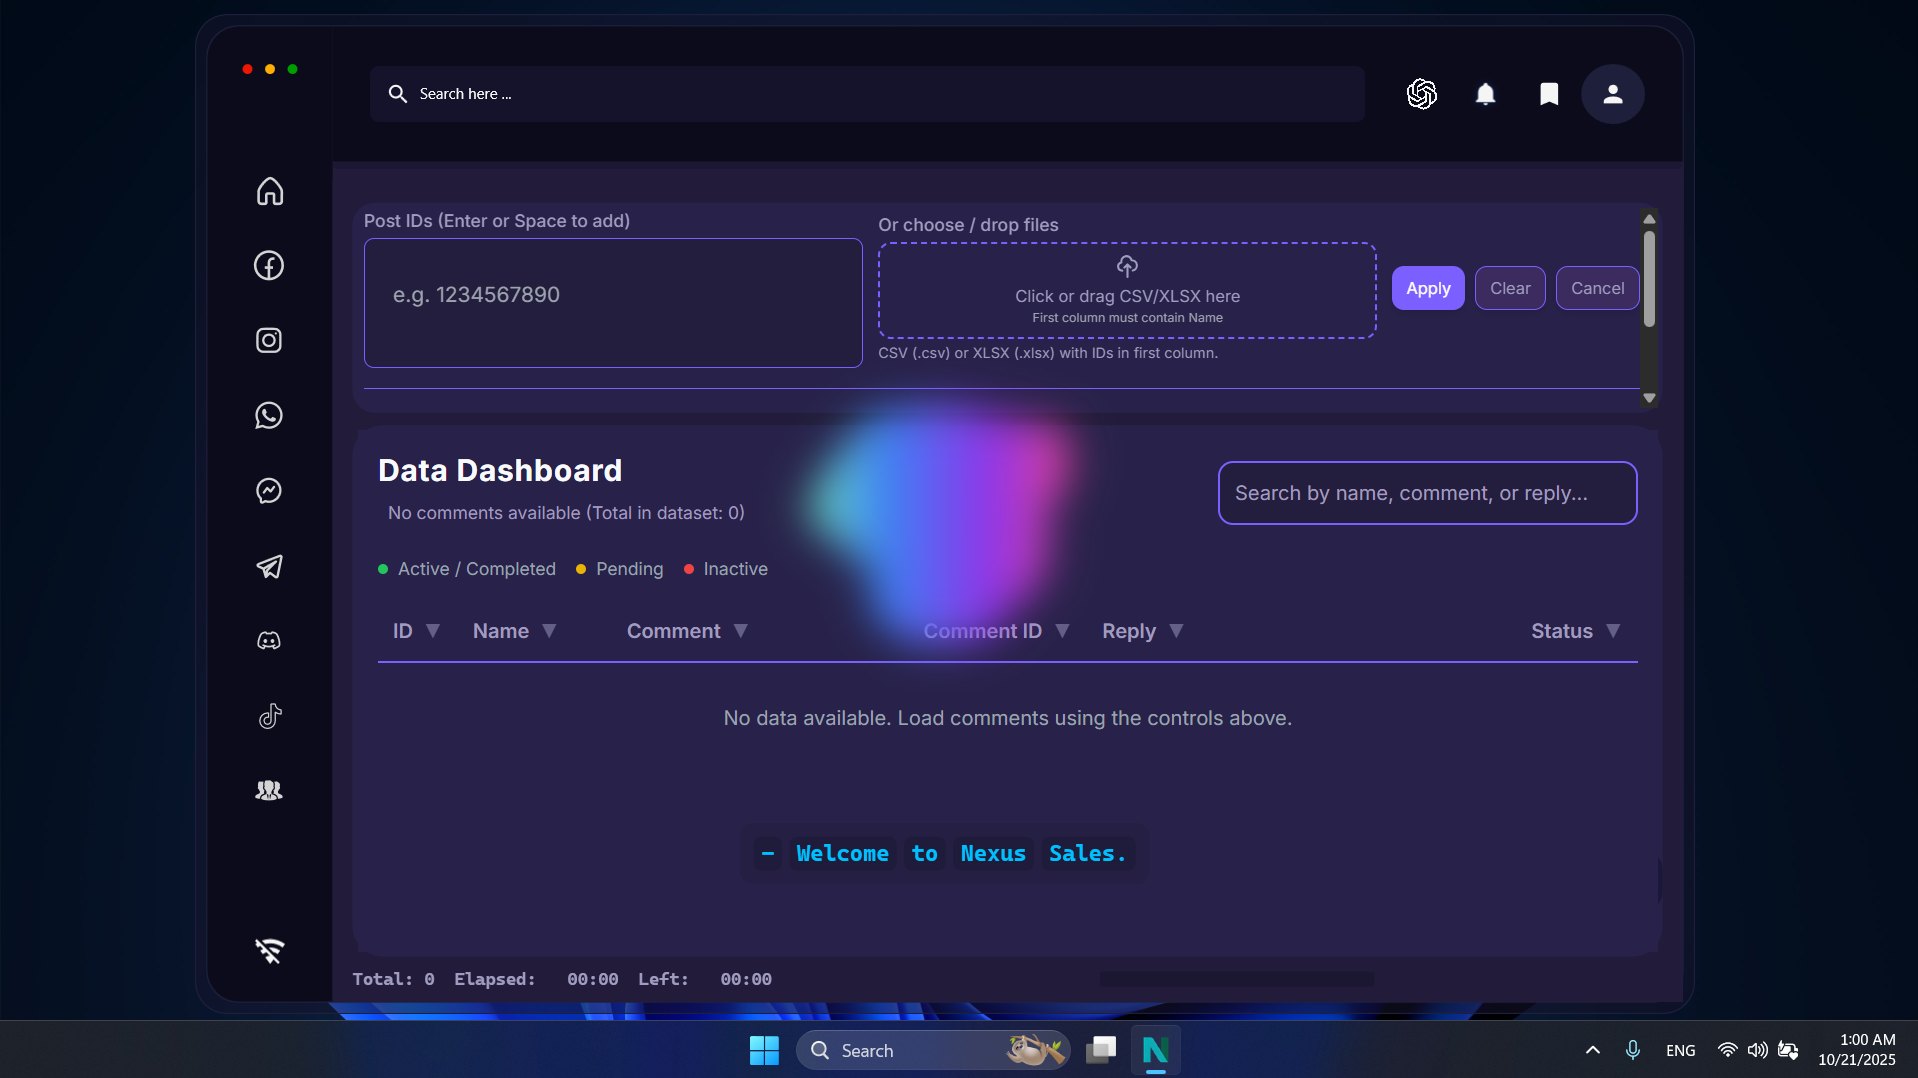Image resolution: width=1918 pixels, height=1078 pixels.
Task: Open the Facebook panel from the sidebar
Action: pyautogui.click(x=268, y=265)
